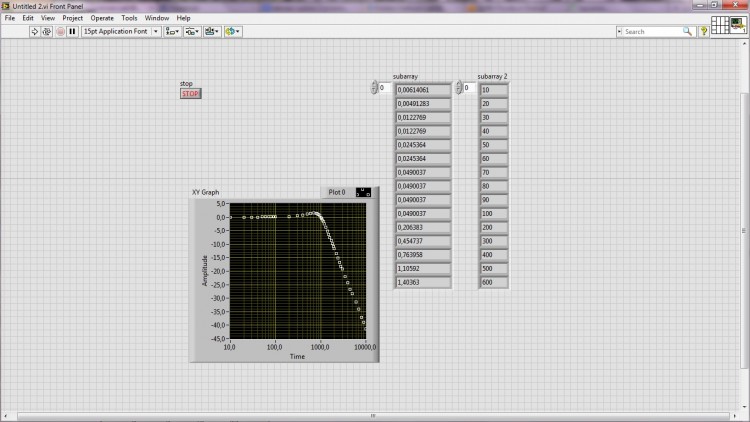Open the Reorder objects tool
Screen dimensions: 750x422
[x=232, y=32]
